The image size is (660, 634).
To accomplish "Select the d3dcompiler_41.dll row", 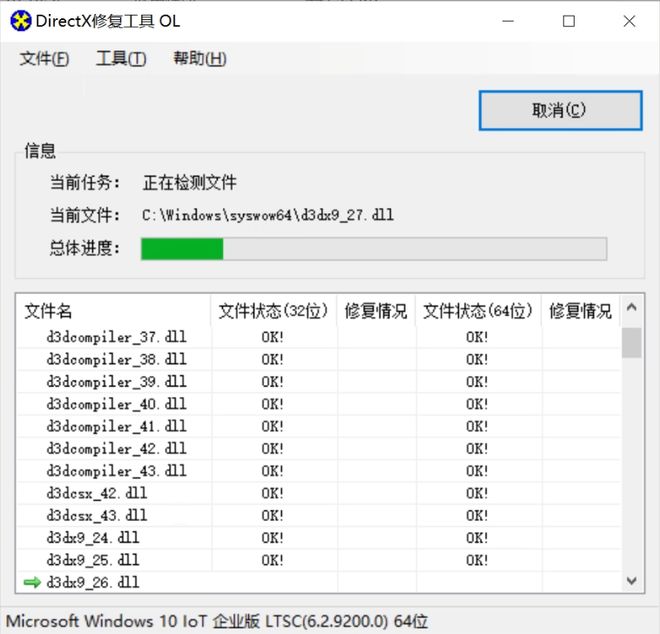I will click(319, 426).
